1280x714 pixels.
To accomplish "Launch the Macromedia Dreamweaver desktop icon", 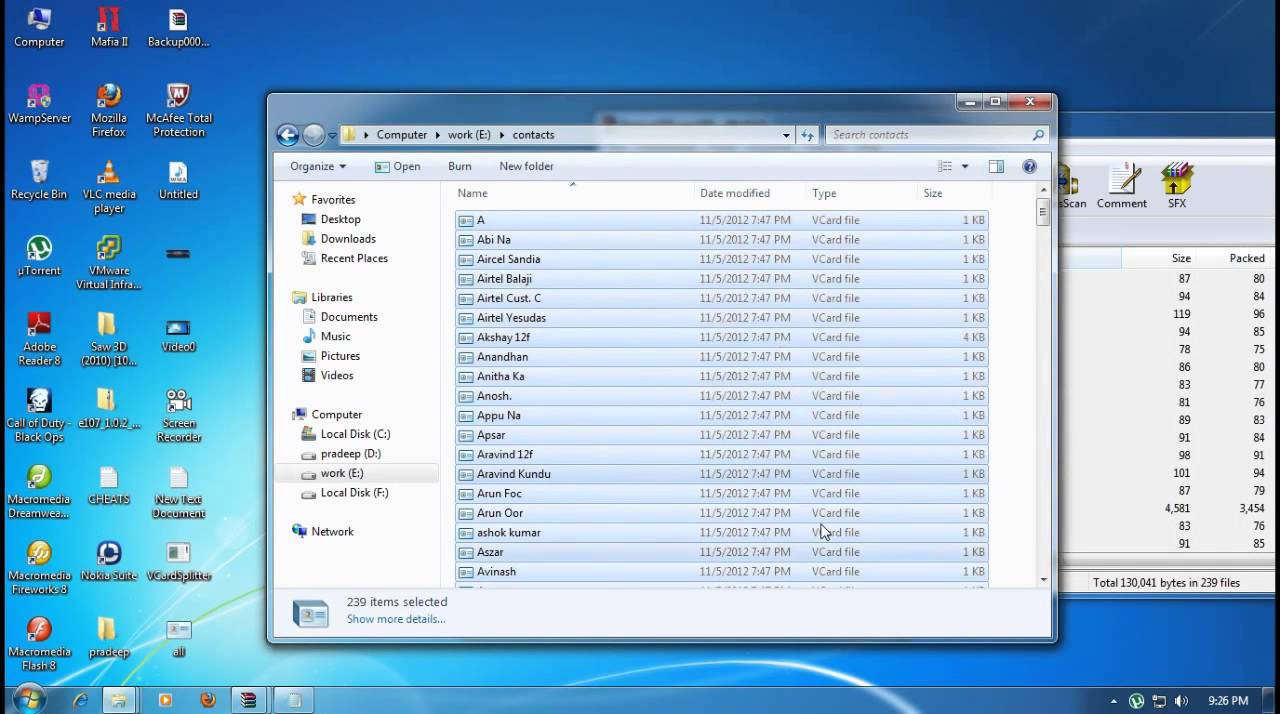I will [39, 491].
